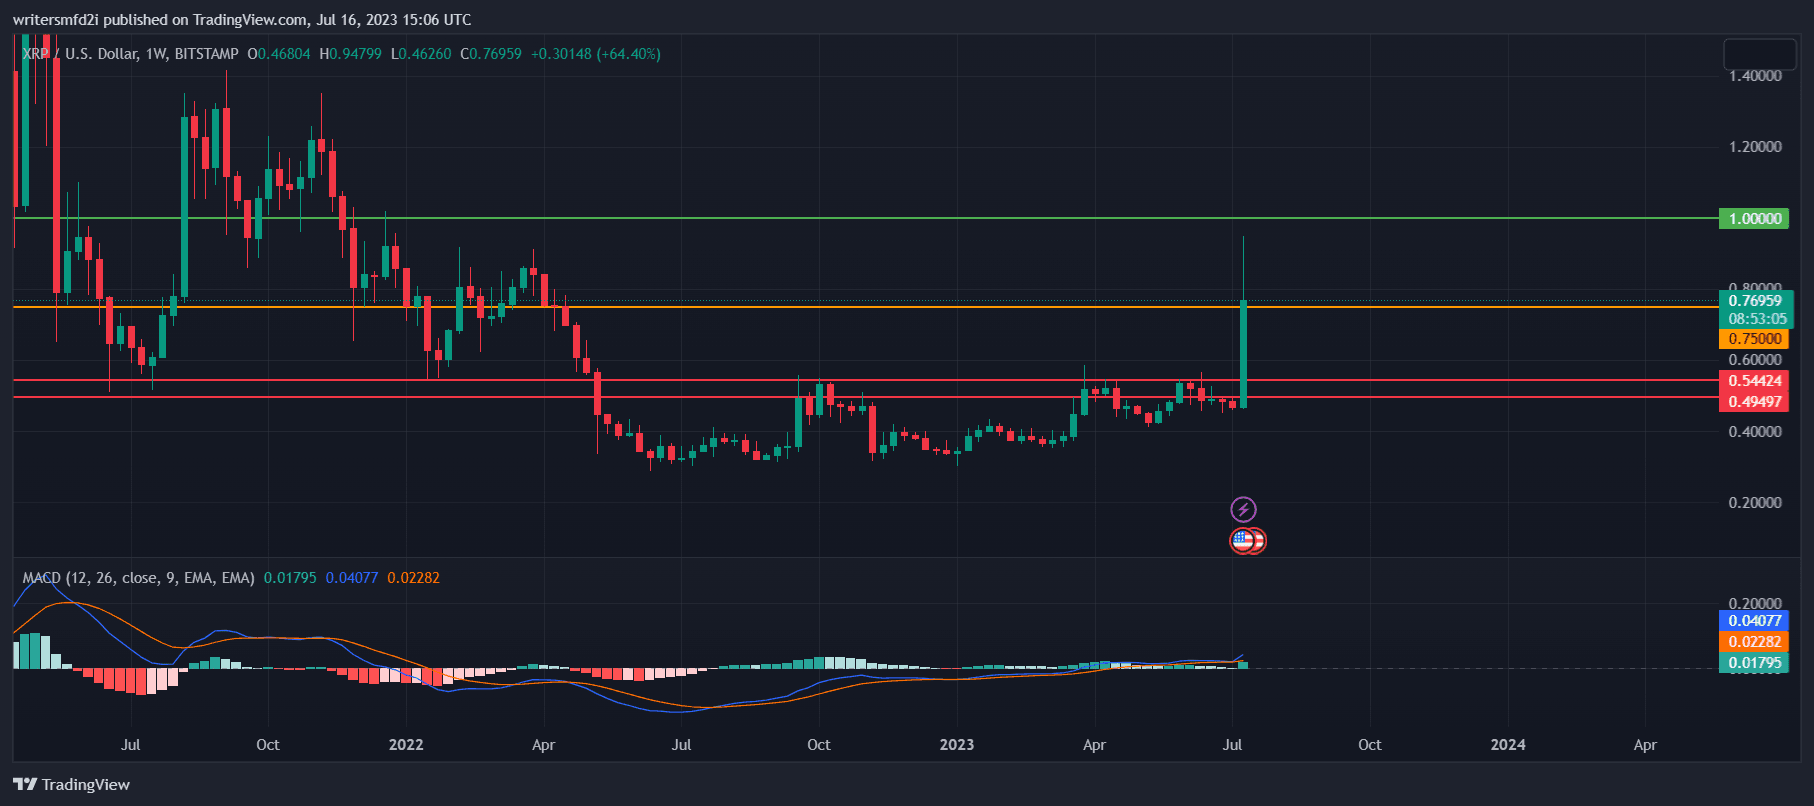Click the latest large green weekly candle
This screenshot has width=1814, height=806.
[1243, 352]
